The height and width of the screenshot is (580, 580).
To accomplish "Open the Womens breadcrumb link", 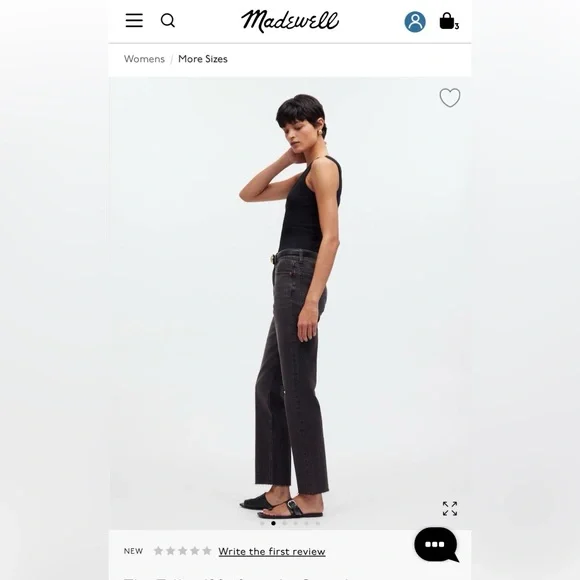I will point(144,59).
